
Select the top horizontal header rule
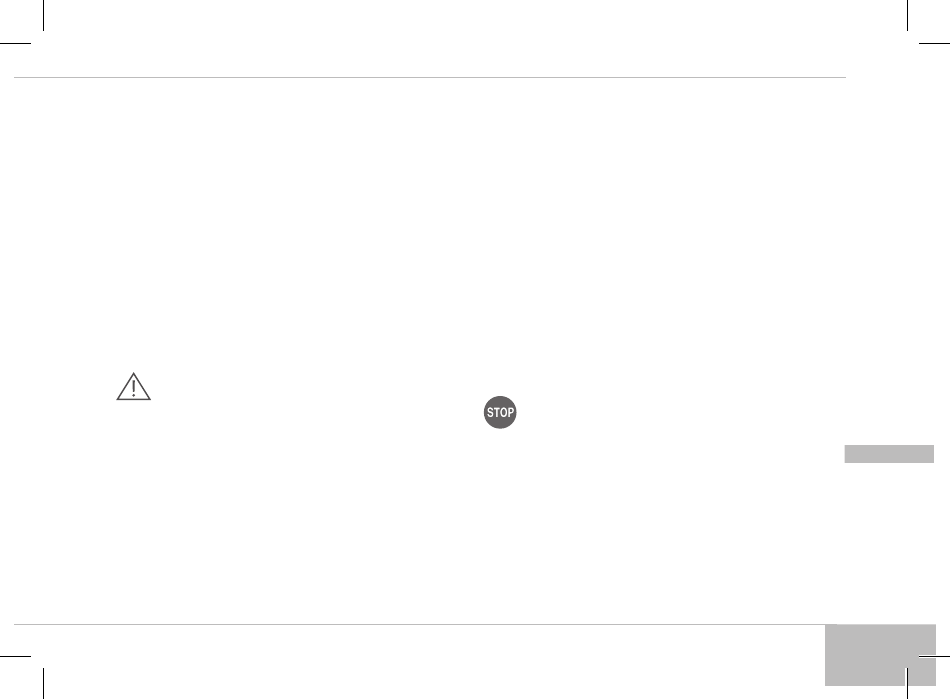pyautogui.click(x=430, y=78)
